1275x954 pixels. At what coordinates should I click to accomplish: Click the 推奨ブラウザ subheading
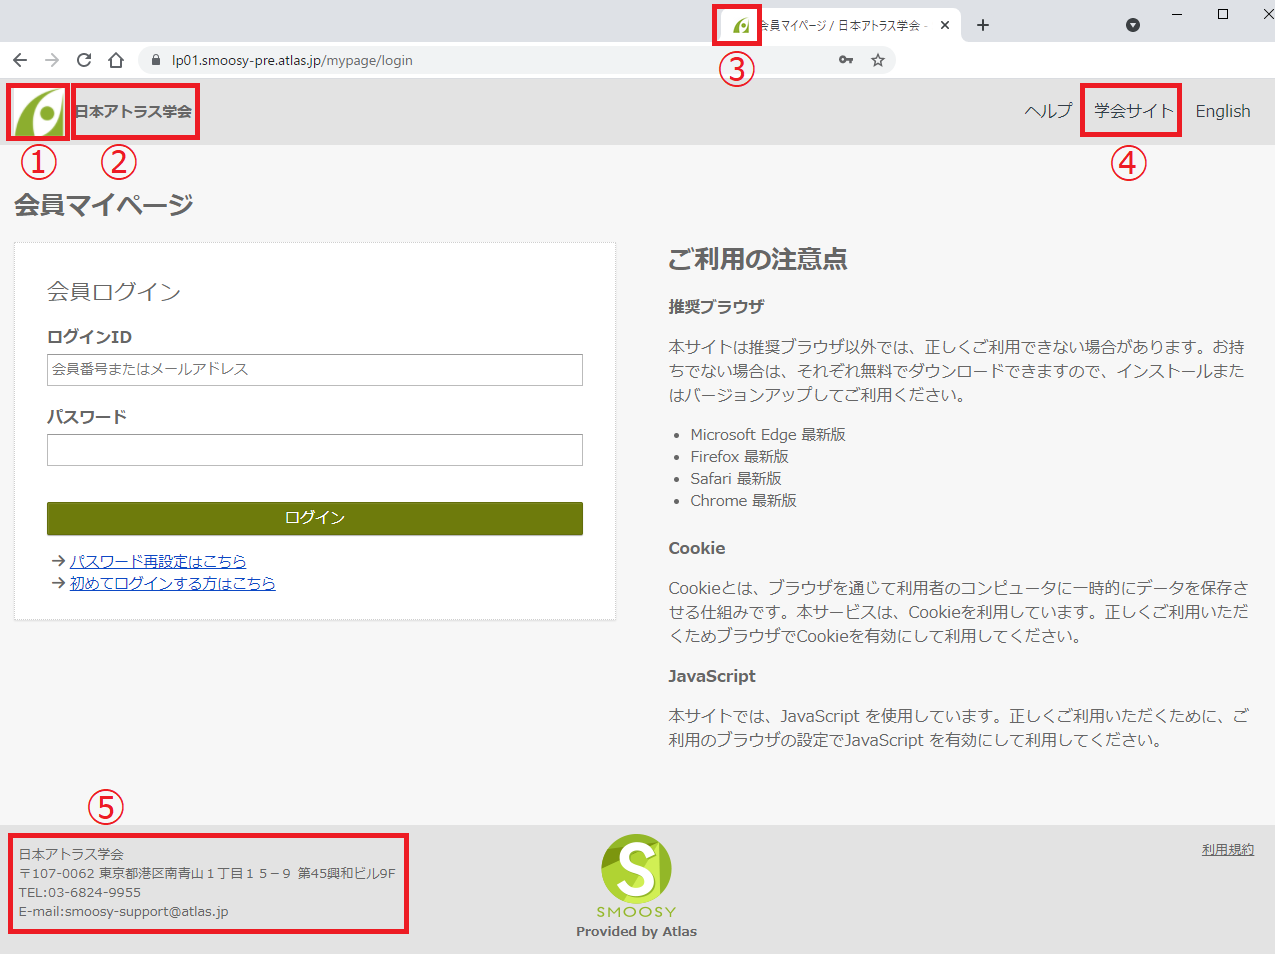(x=716, y=307)
